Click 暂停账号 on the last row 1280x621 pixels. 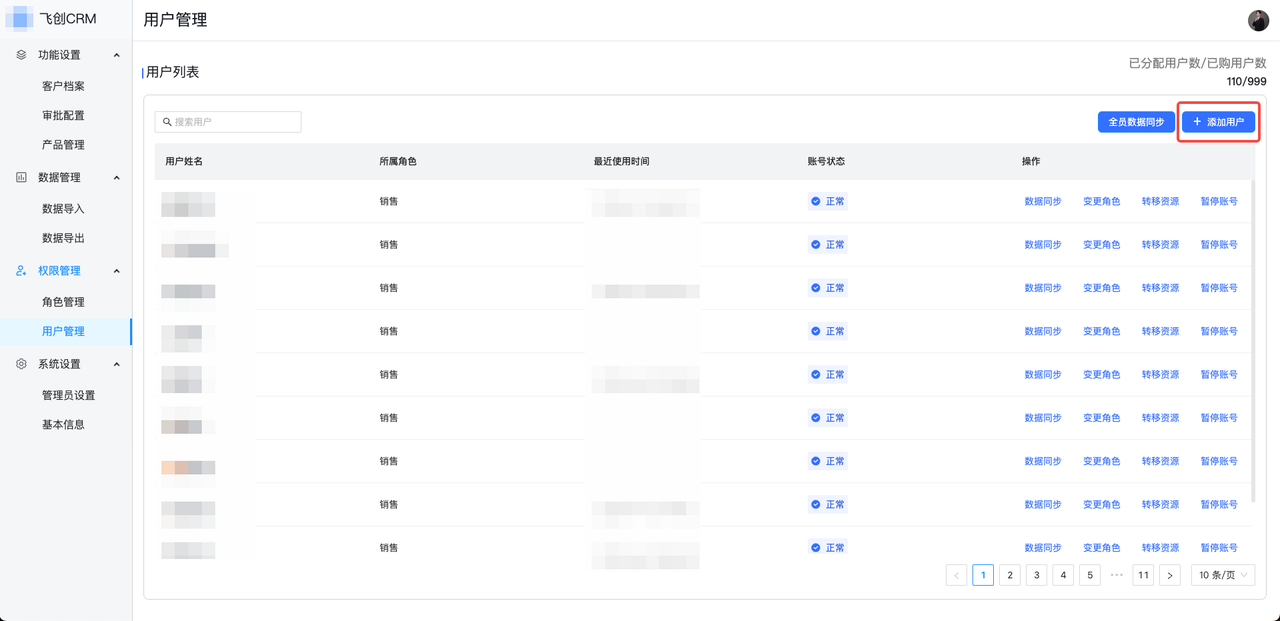pyautogui.click(x=1219, y=547)
